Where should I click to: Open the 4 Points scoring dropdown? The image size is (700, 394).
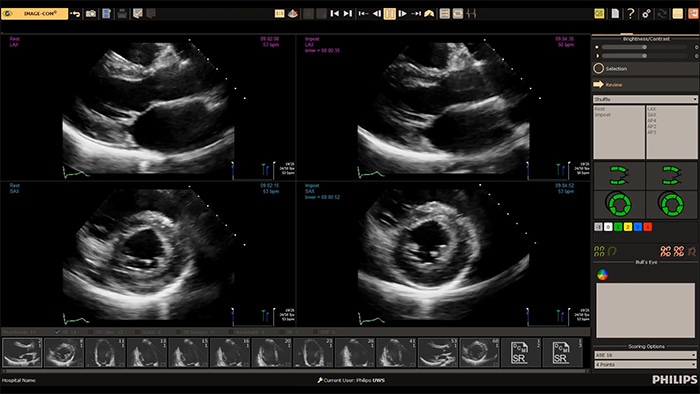pyautogui.click(x=645, y=365)
